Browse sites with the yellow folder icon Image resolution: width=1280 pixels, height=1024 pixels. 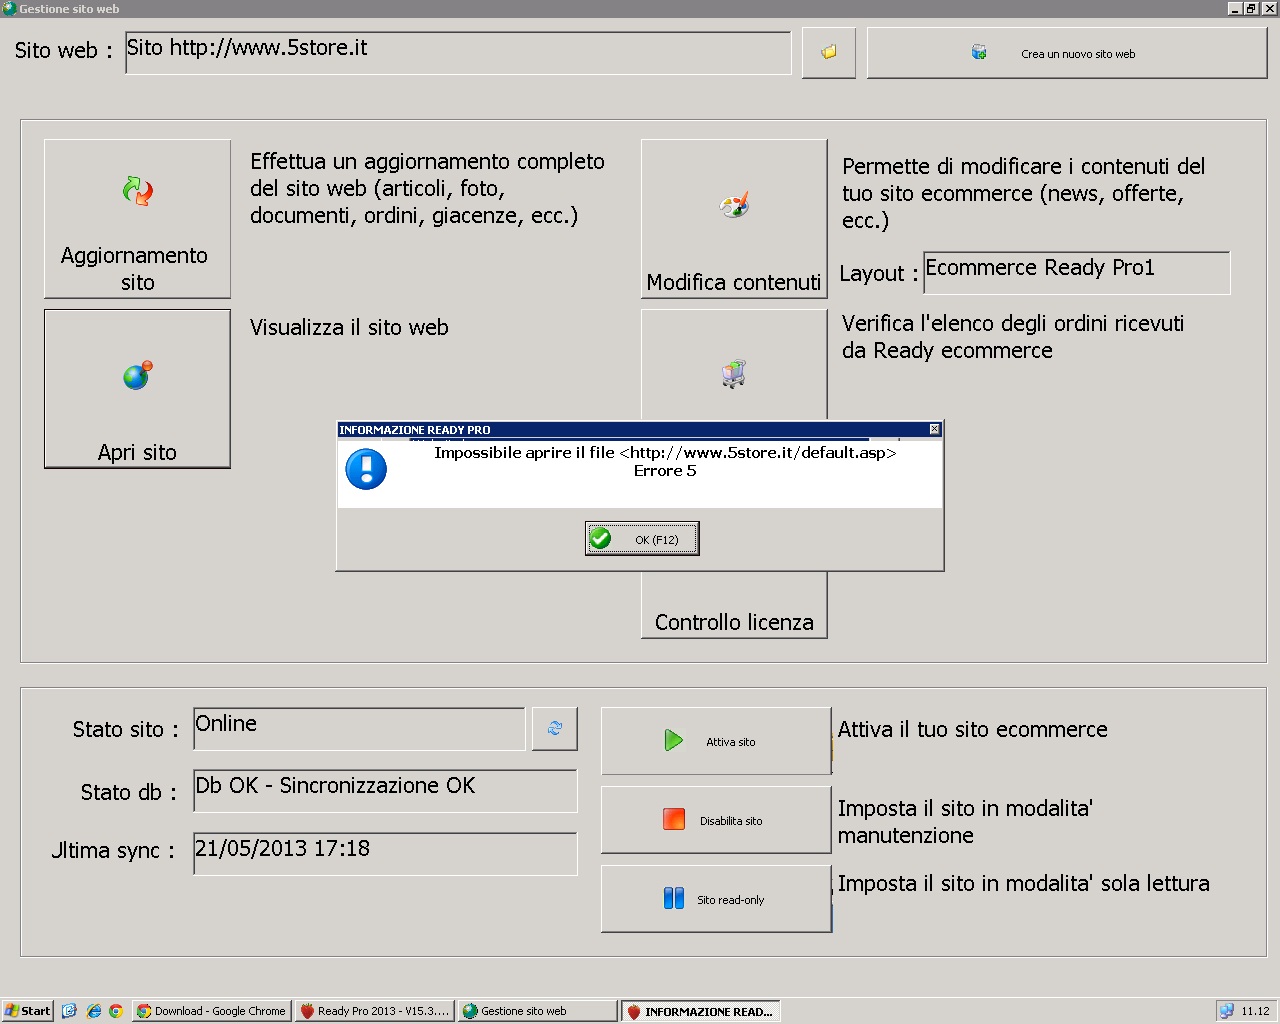point(829,52)
